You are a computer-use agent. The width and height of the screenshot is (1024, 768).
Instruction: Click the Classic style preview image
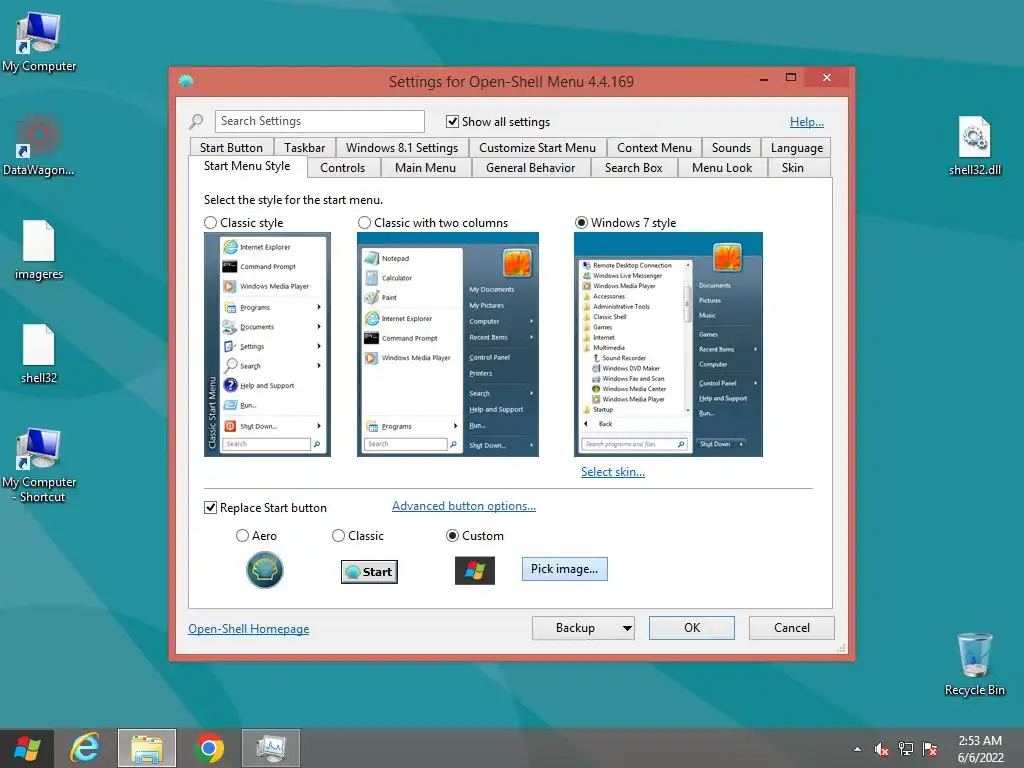click(267, 344)
